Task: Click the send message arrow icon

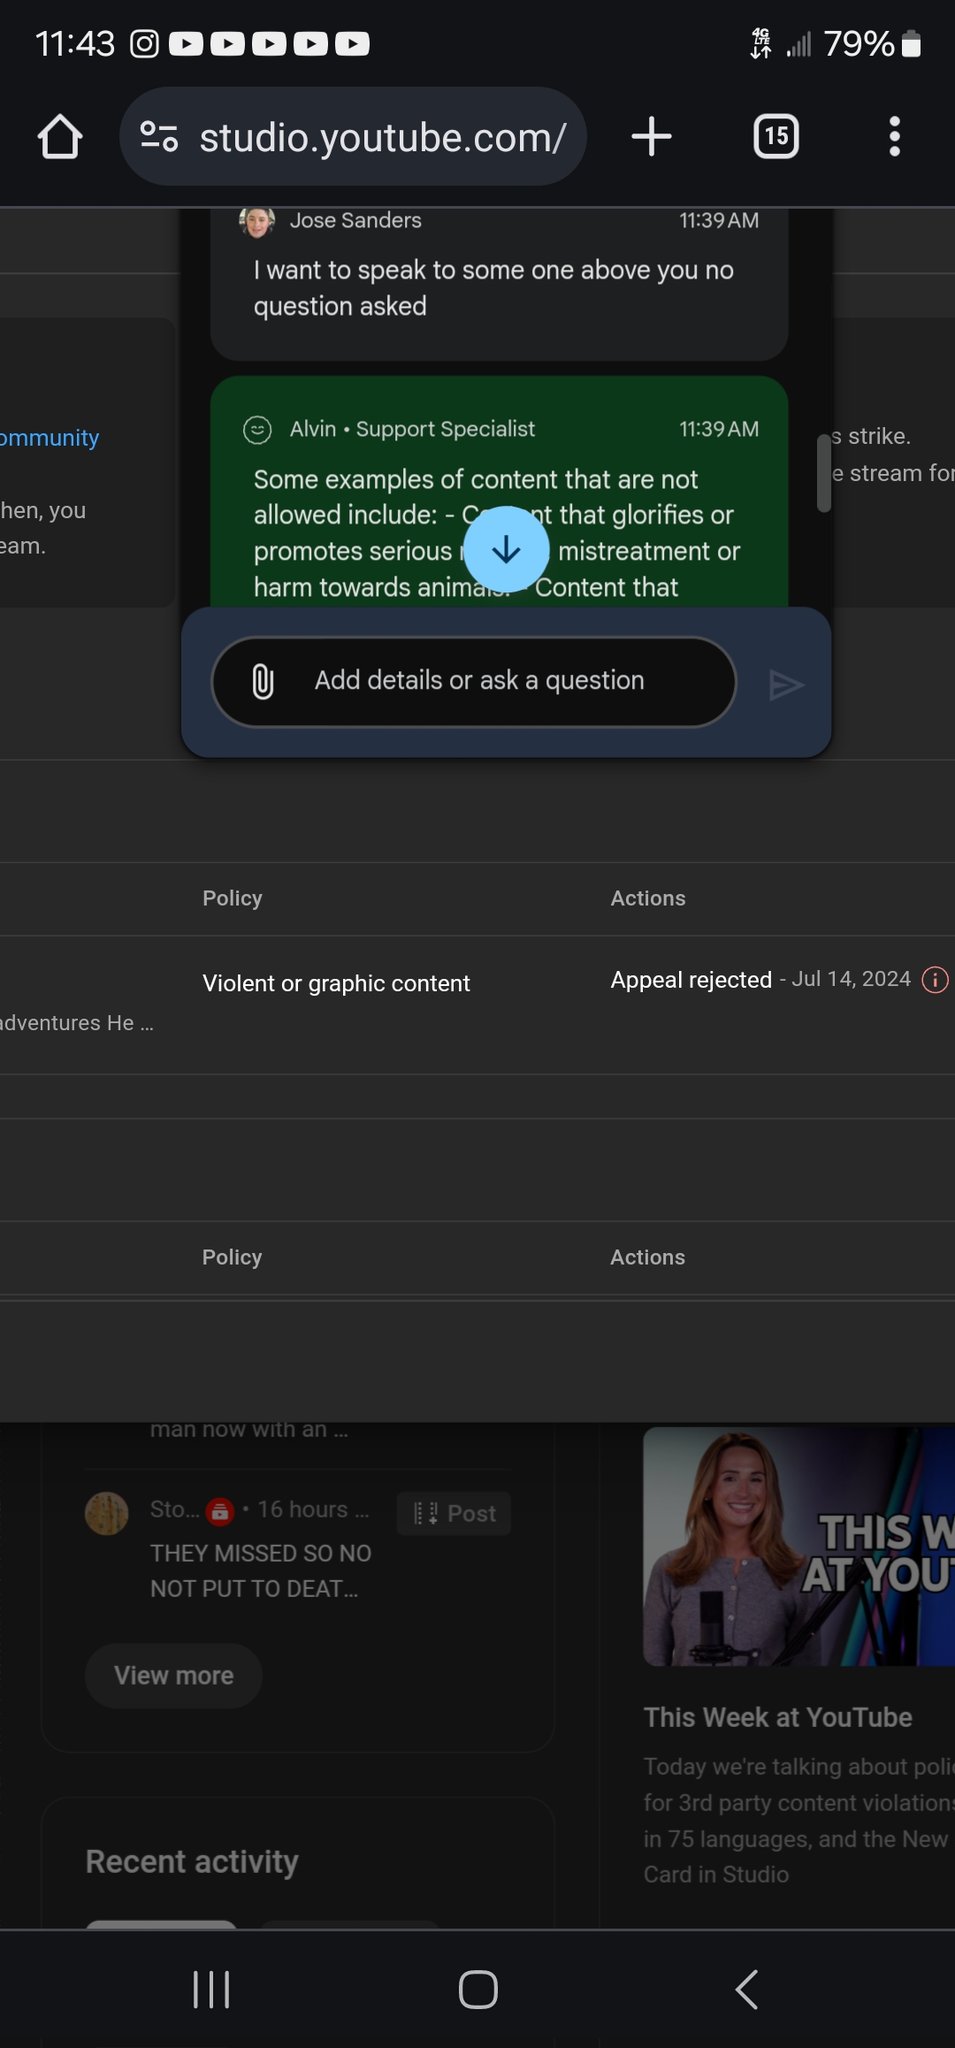Action: [786, 685]
